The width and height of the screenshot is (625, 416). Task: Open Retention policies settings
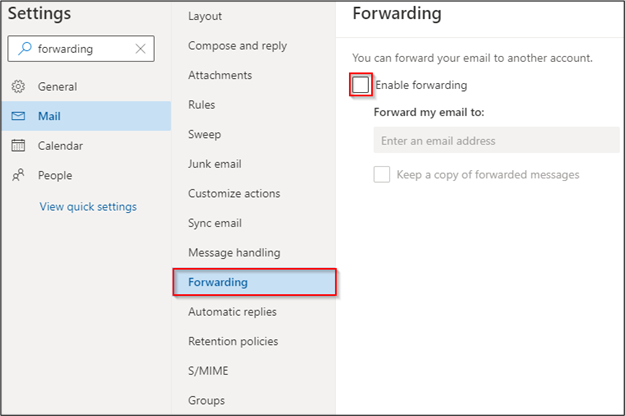pos(233,341)
